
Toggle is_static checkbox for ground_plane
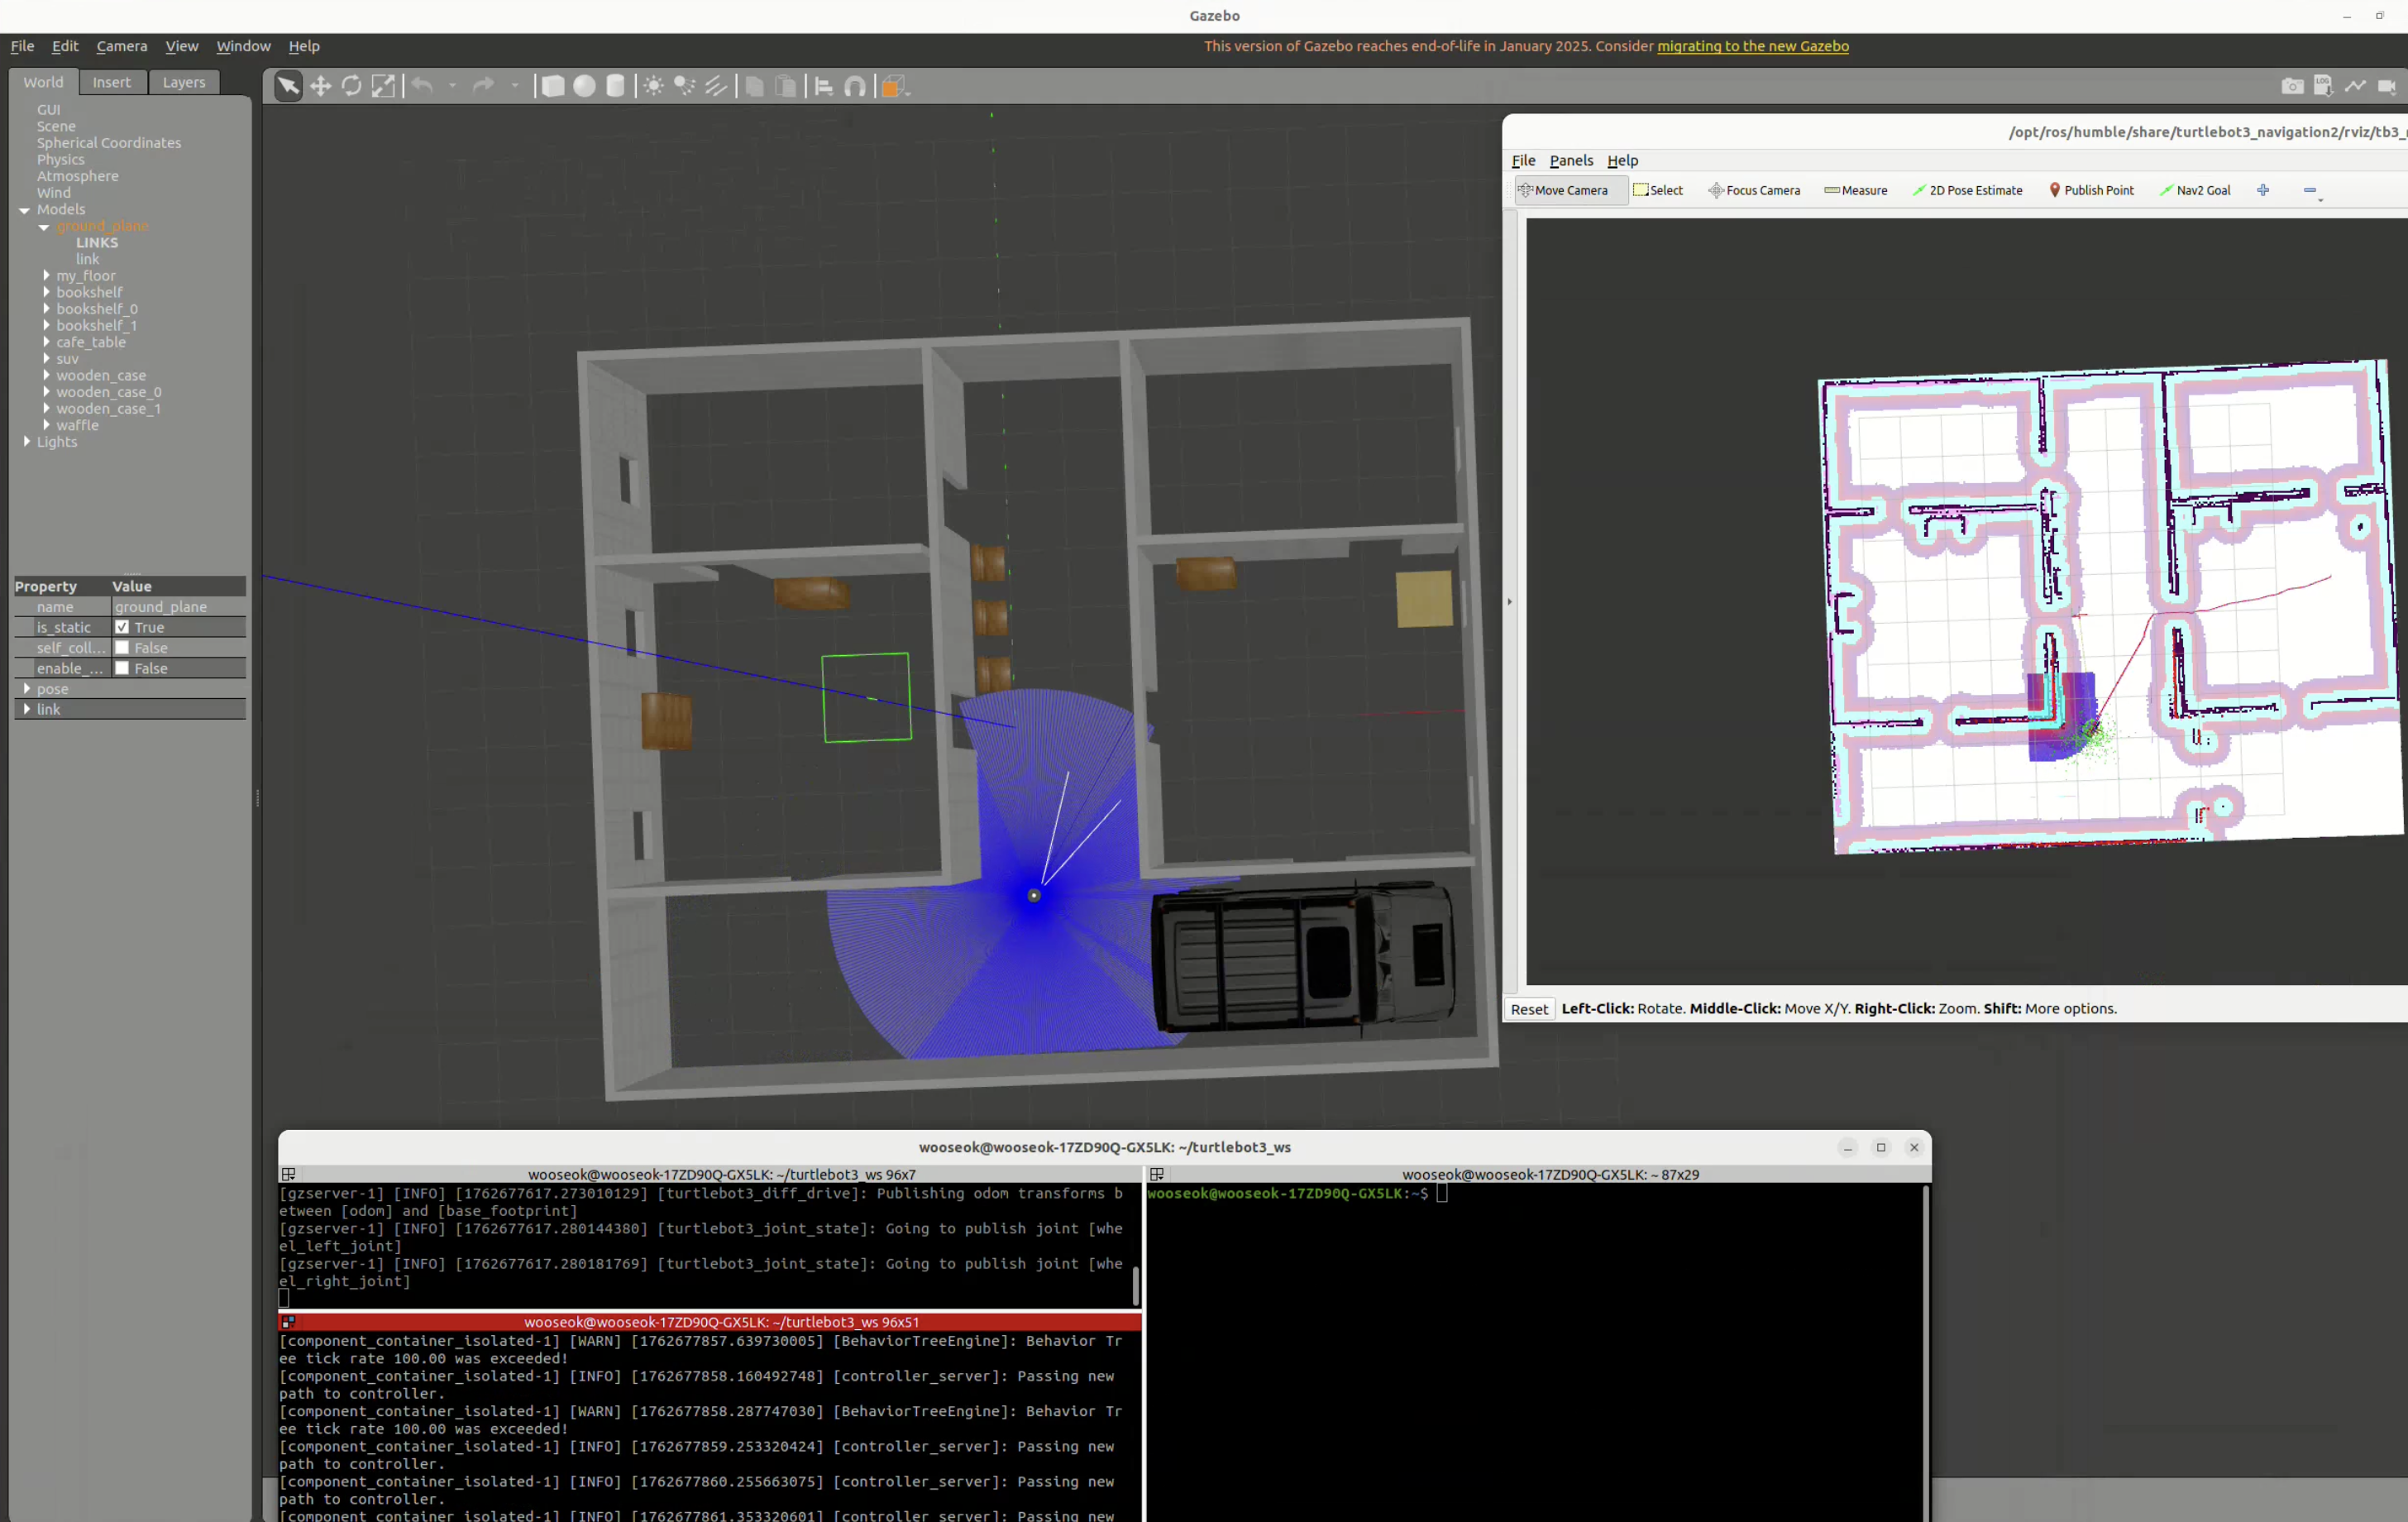click(x=122, y=627)
